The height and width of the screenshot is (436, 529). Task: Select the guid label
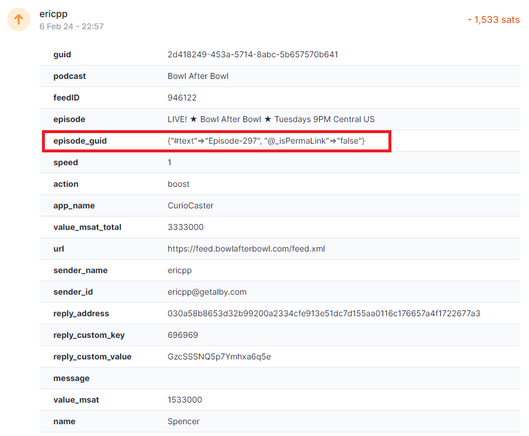[62, 55]
